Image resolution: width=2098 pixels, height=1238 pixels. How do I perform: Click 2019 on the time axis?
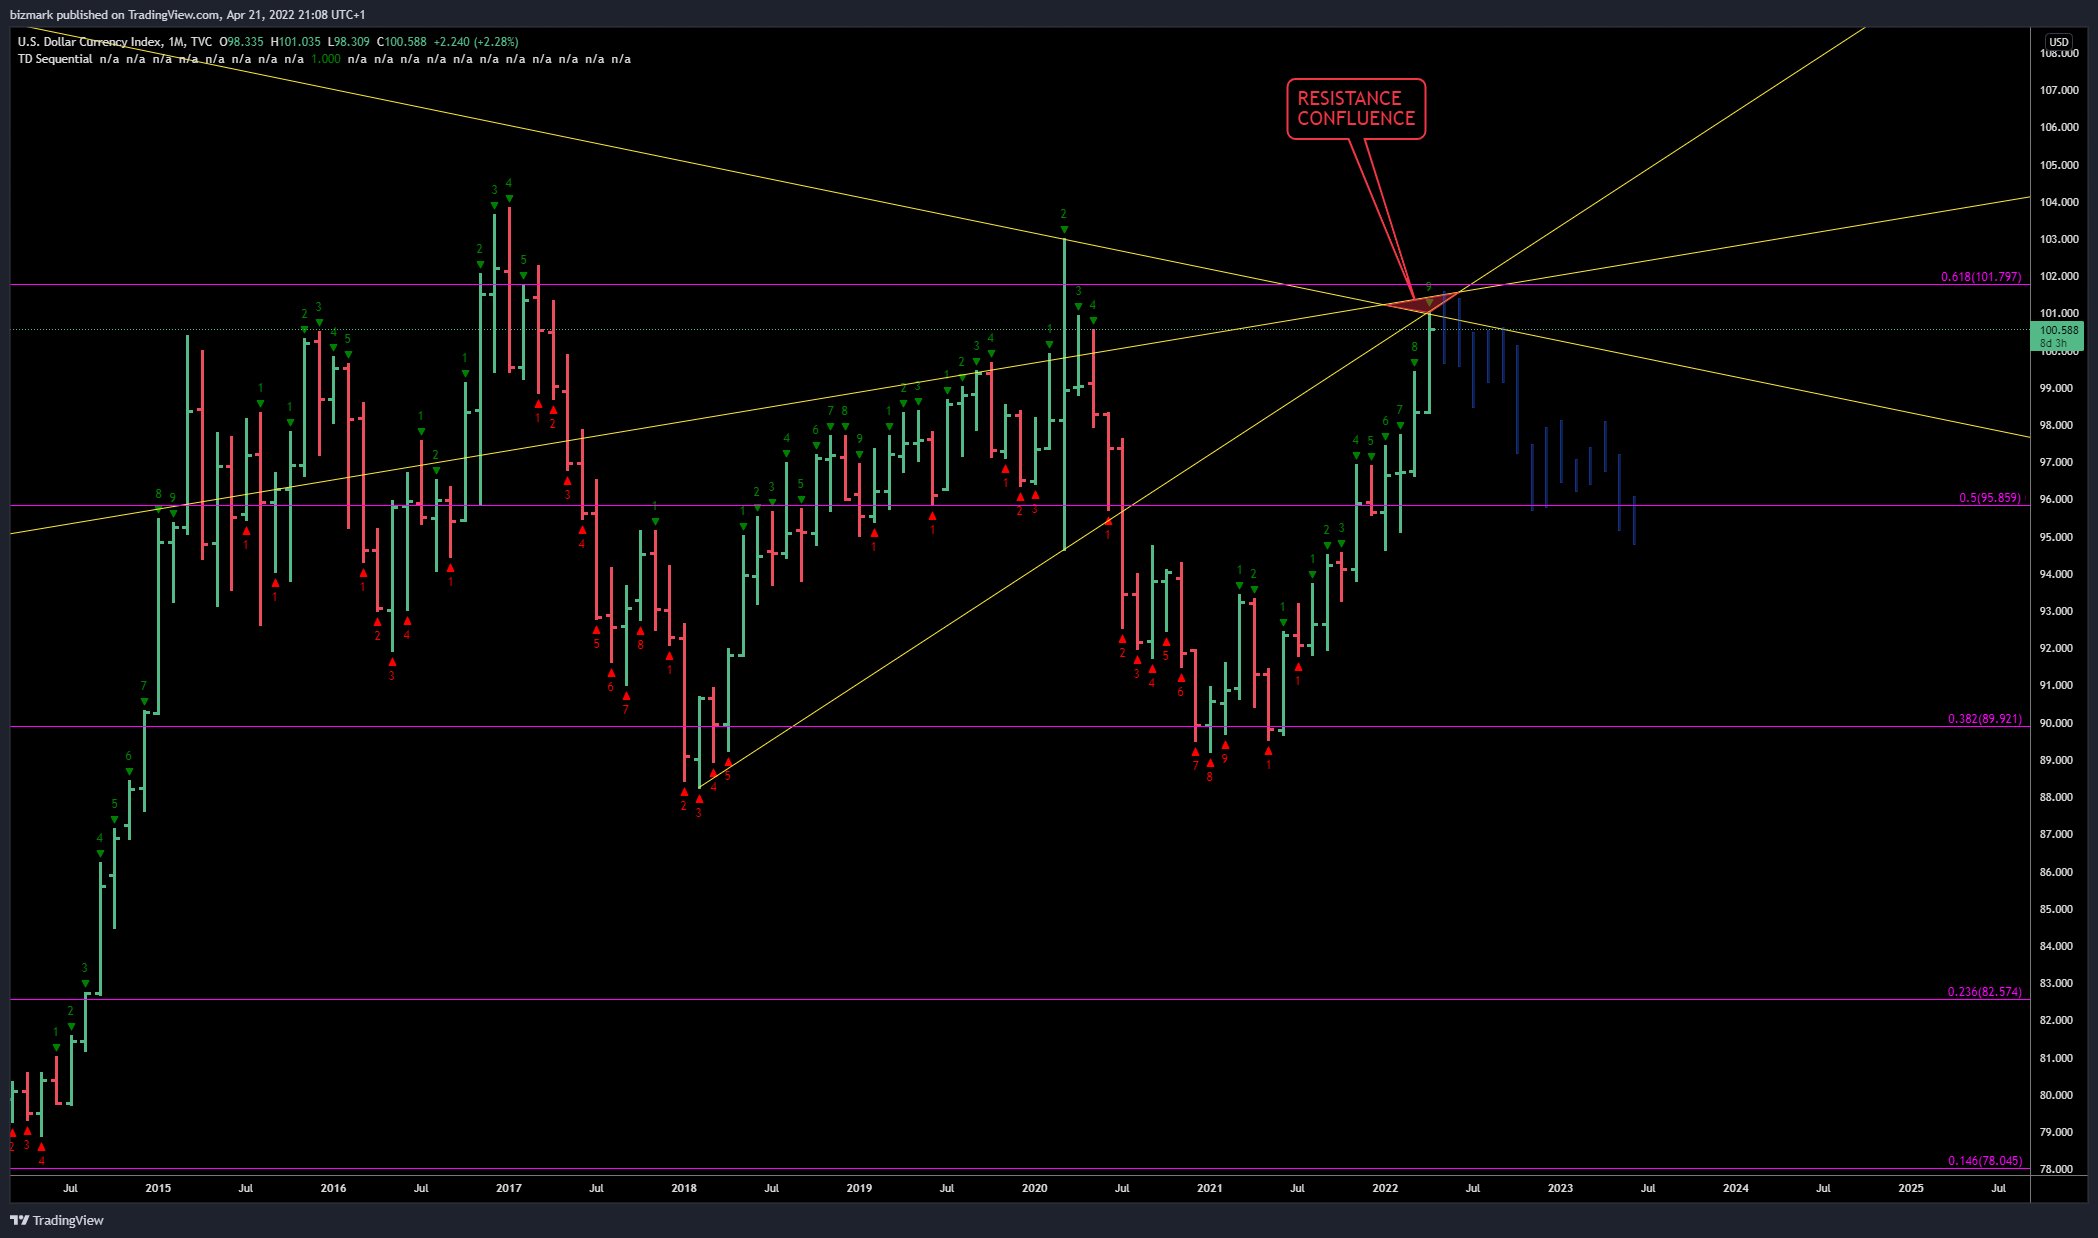(859, 1188)
